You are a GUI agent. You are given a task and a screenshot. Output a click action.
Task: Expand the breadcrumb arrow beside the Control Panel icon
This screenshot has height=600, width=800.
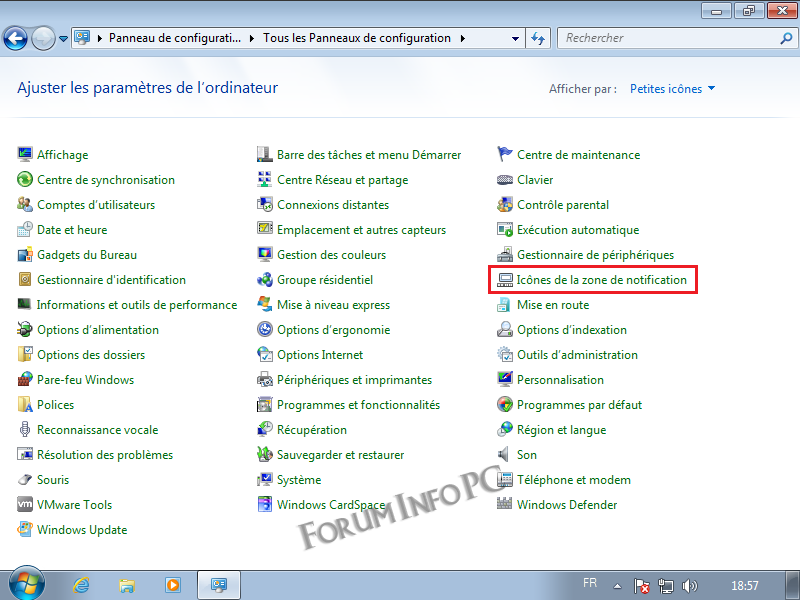[99, 38]
